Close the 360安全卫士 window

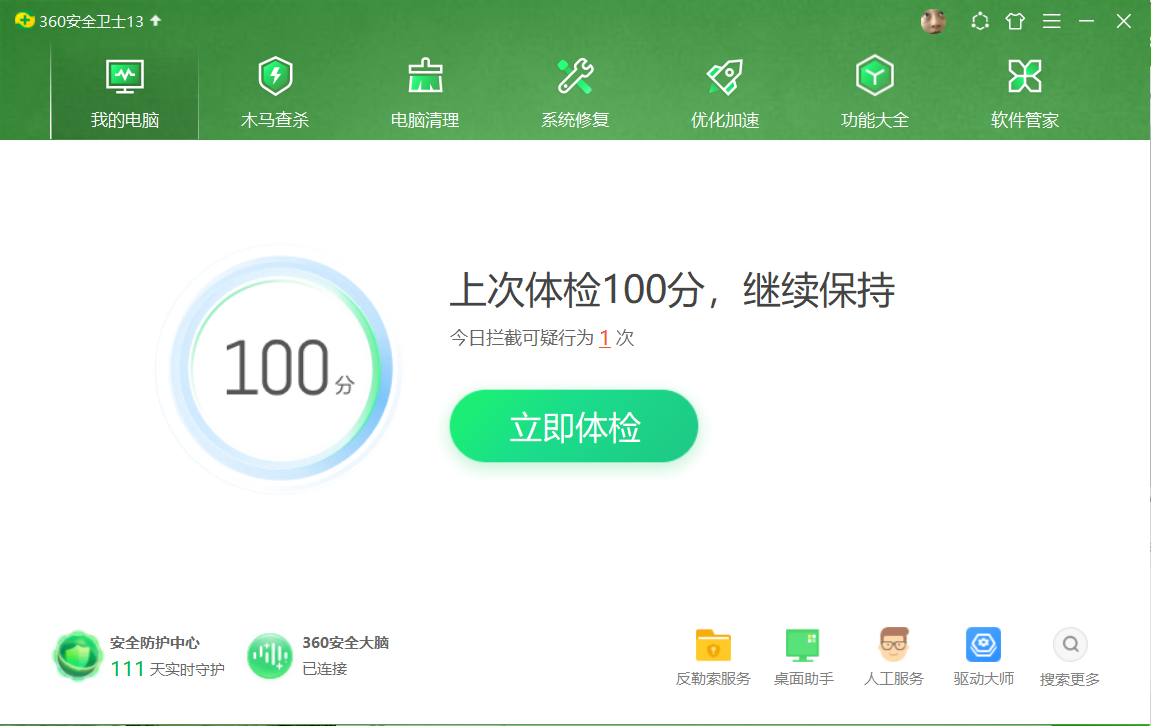pos(1123,21)
